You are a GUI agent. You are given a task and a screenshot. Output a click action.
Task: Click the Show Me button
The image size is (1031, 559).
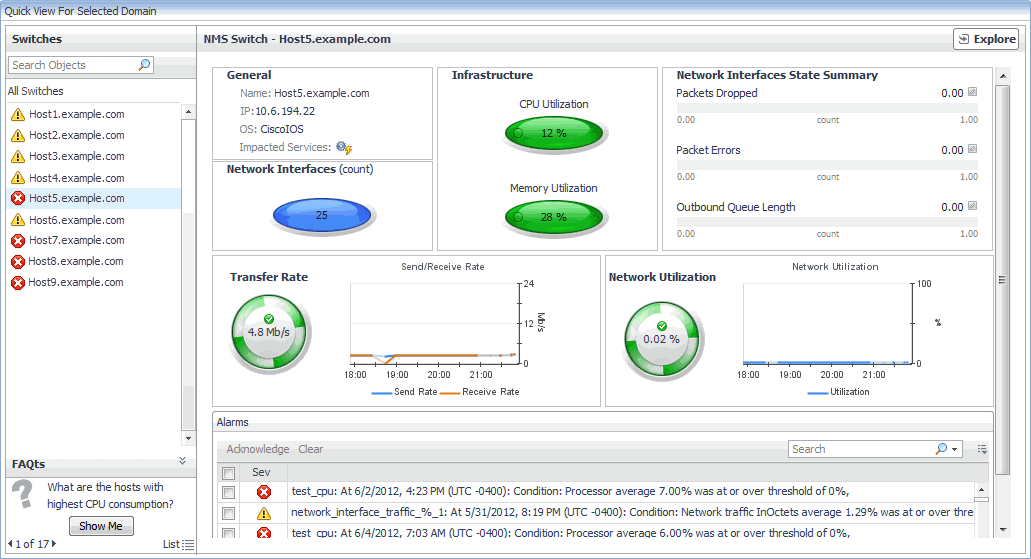(x=101, y=526)
